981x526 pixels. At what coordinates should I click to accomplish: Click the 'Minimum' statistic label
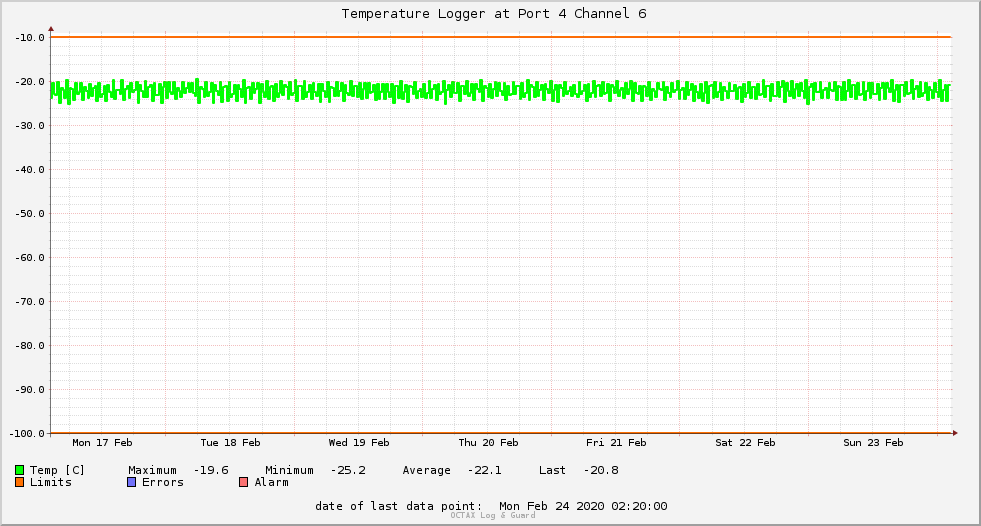point(289,470)
